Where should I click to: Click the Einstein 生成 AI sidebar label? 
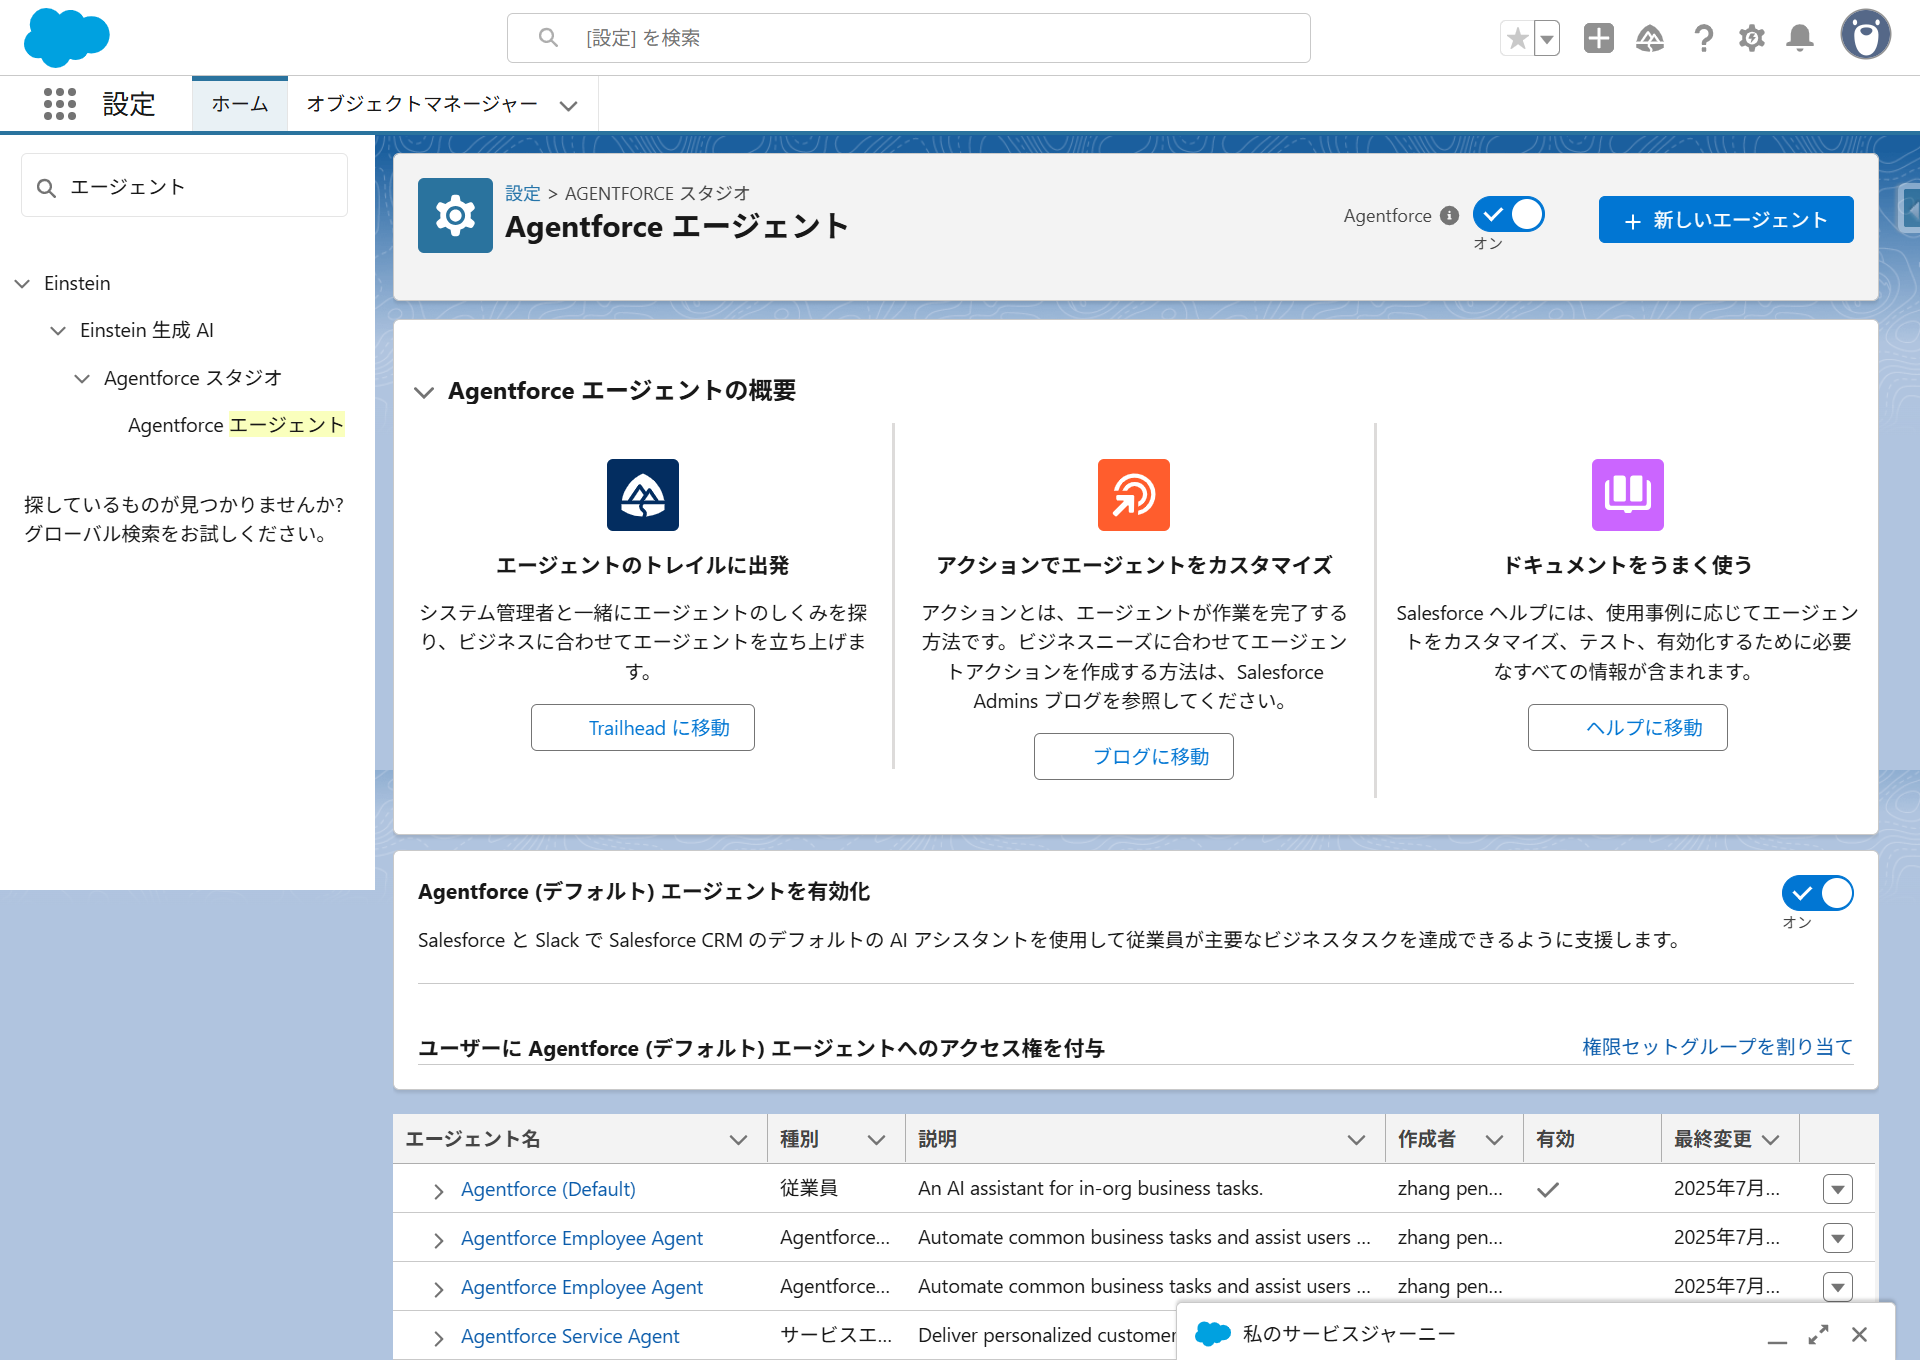(x=147, y=330)
